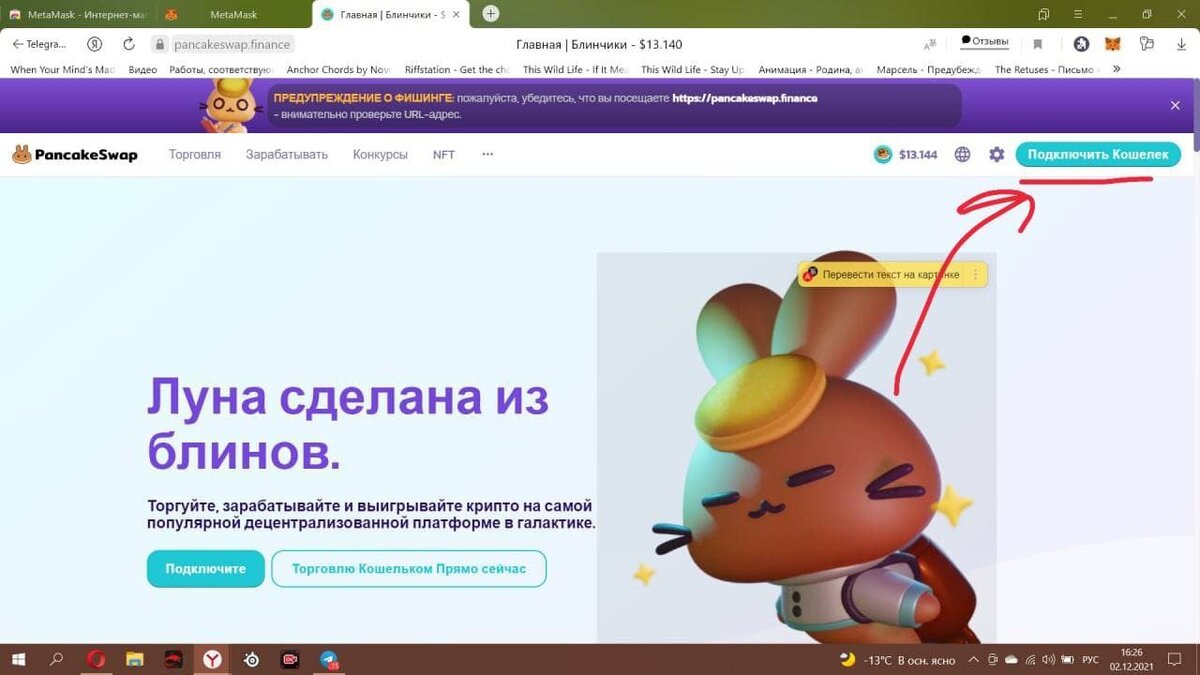Open bookmark Работы, соответствую
The height and width of the screenshot is (675, 1200).
point(221,70)
